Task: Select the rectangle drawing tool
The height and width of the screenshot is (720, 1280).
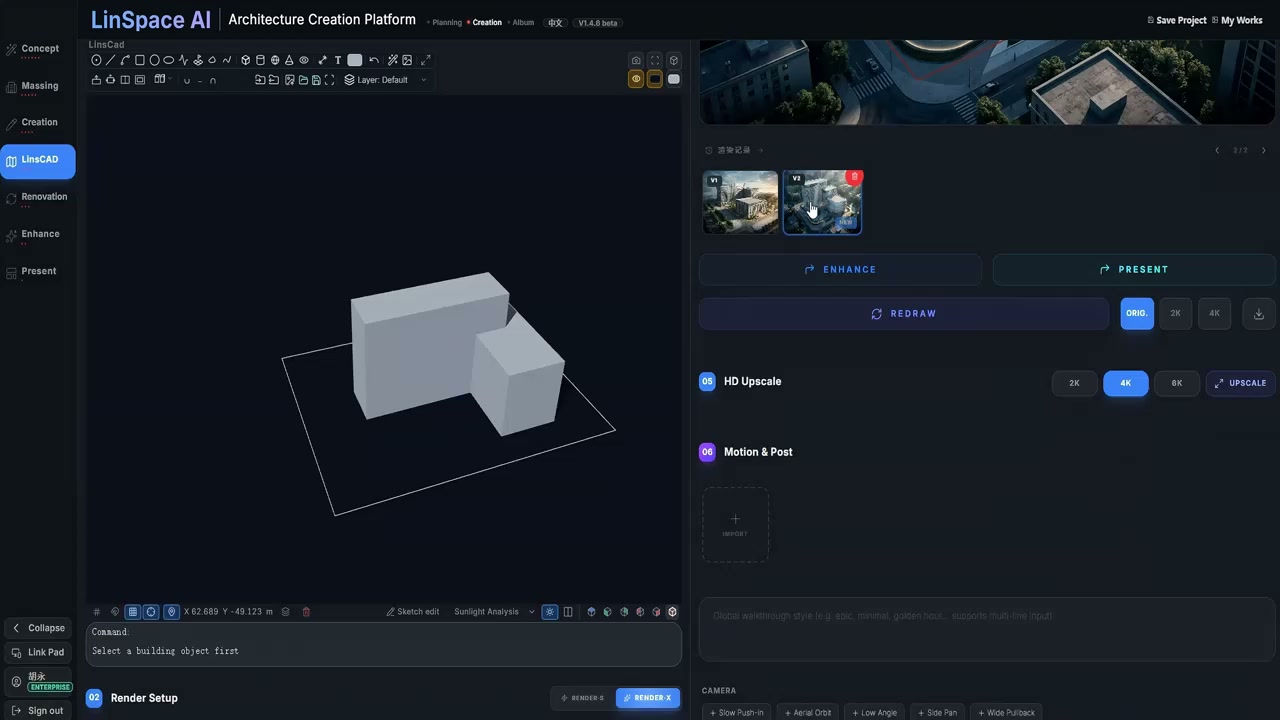Action: [x=140, y=60]
